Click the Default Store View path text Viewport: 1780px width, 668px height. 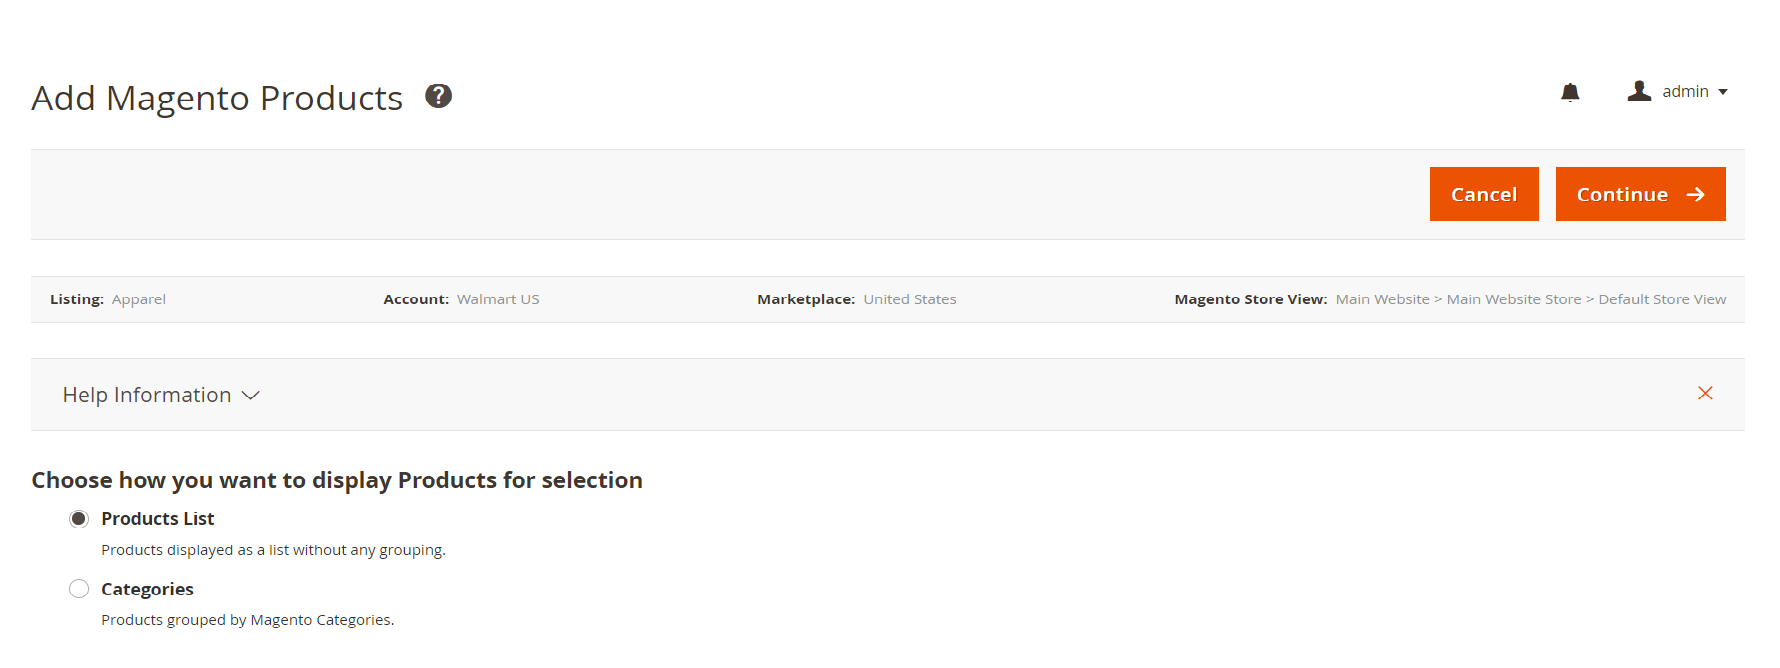point(1662,299)
